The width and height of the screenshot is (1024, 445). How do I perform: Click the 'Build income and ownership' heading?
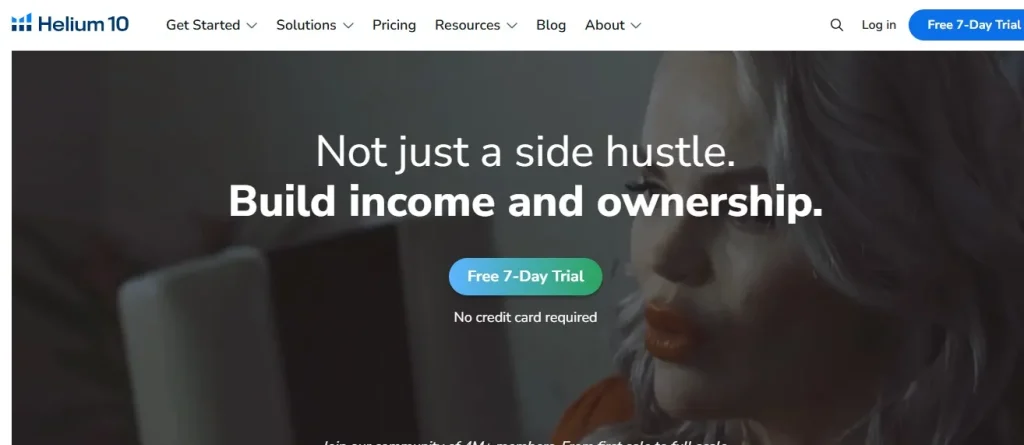(x=525, y=202)
